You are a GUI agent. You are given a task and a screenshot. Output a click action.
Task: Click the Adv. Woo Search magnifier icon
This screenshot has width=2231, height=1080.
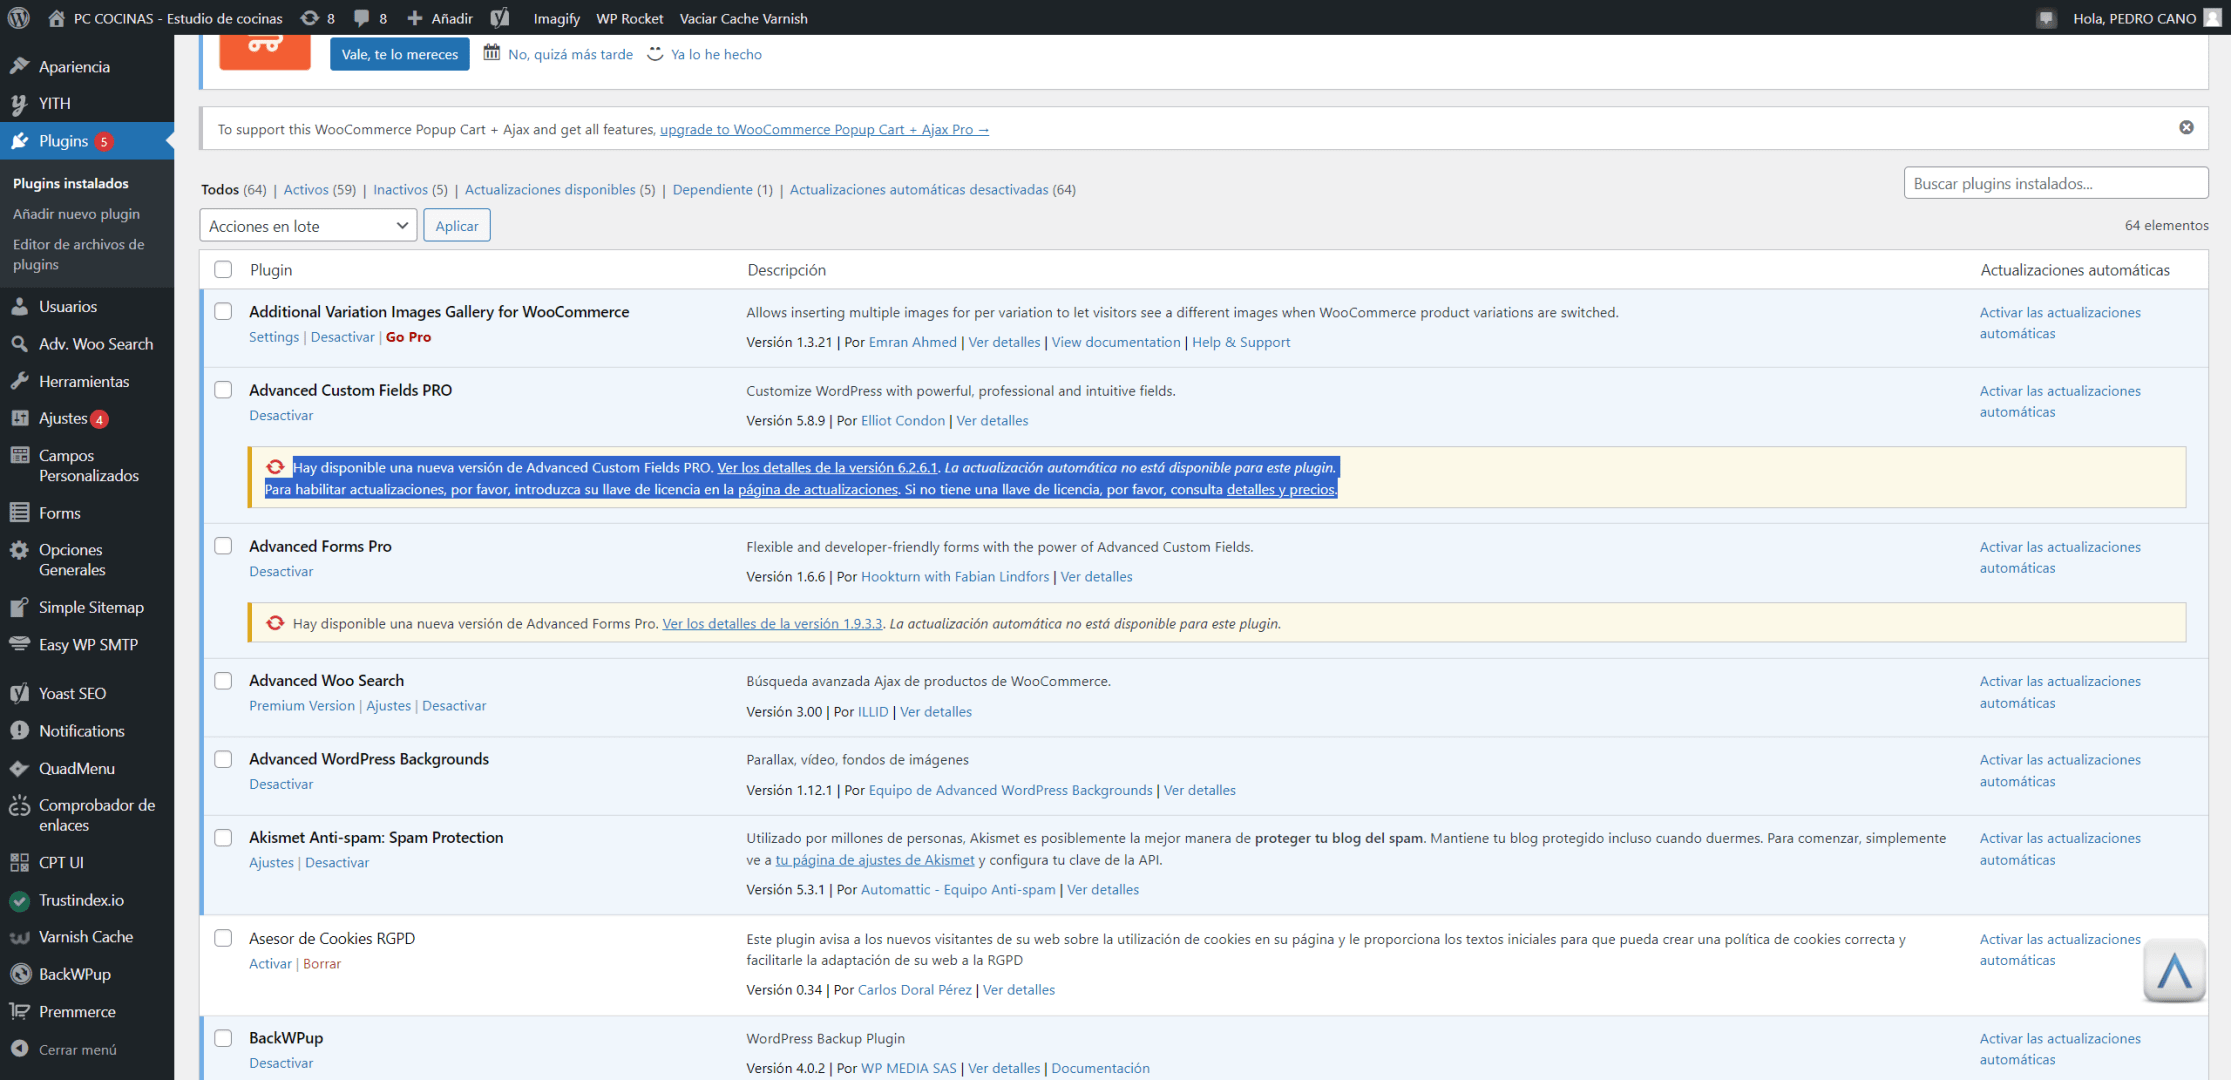[x=19, y=343]
